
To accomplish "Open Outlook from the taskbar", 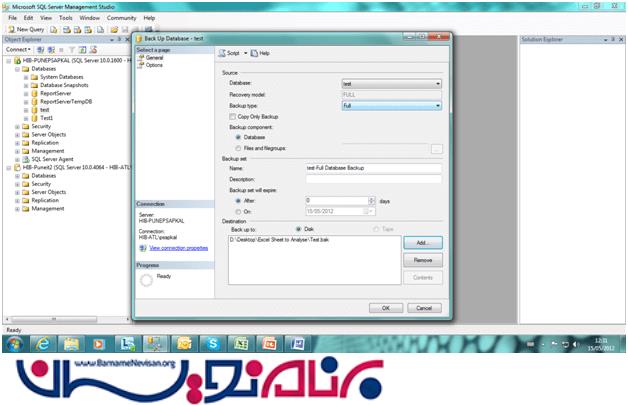I will pyautogui.click(x=184, y=344).
